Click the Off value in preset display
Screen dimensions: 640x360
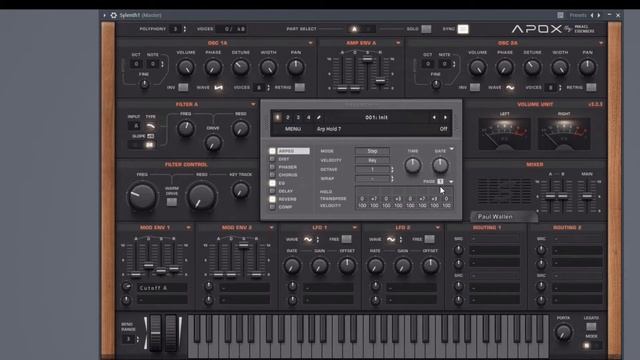[443, 129]
